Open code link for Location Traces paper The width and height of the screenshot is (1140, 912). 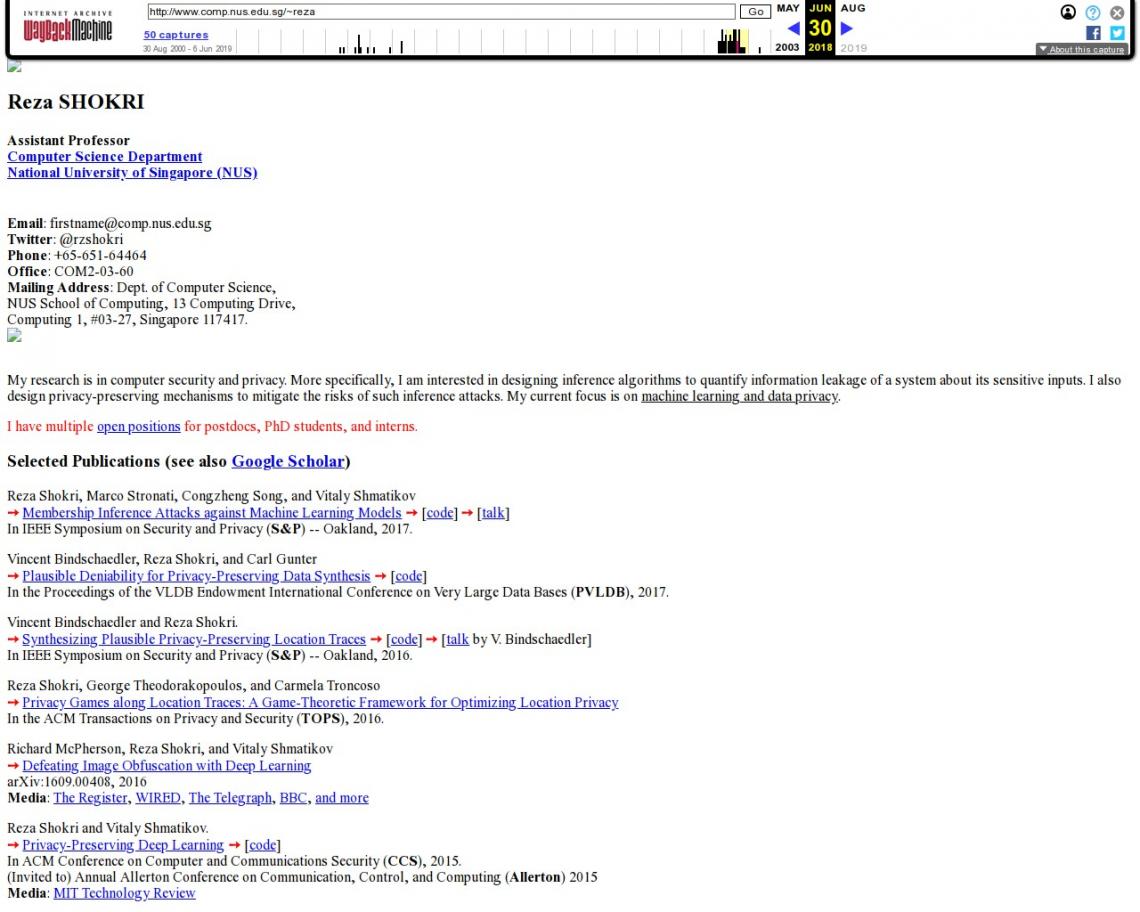pos(404,639)
